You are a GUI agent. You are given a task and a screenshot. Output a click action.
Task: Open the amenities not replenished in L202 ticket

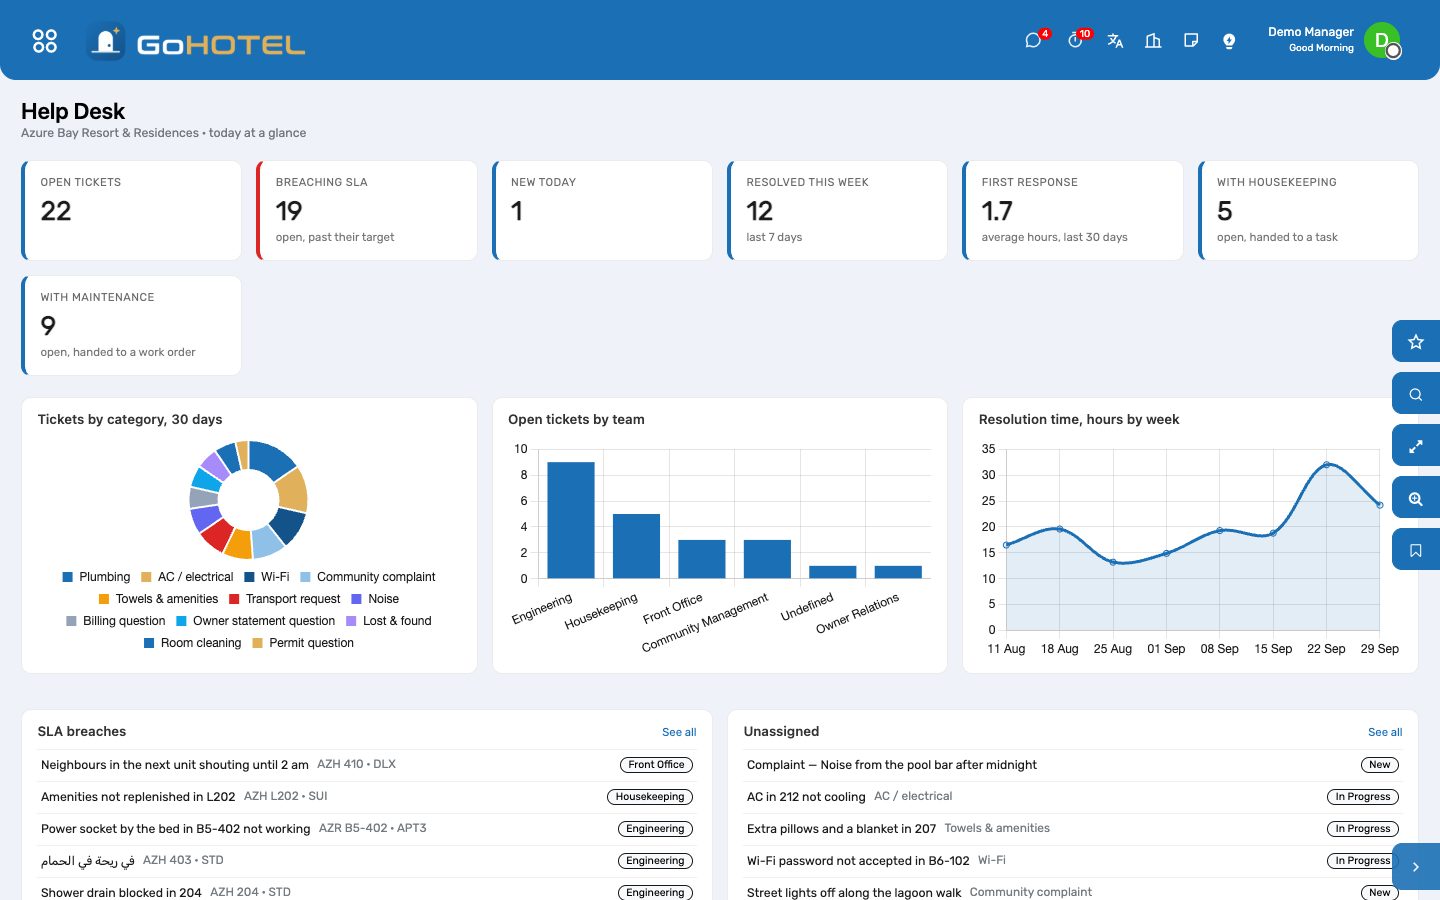click(x=367, y=797)
